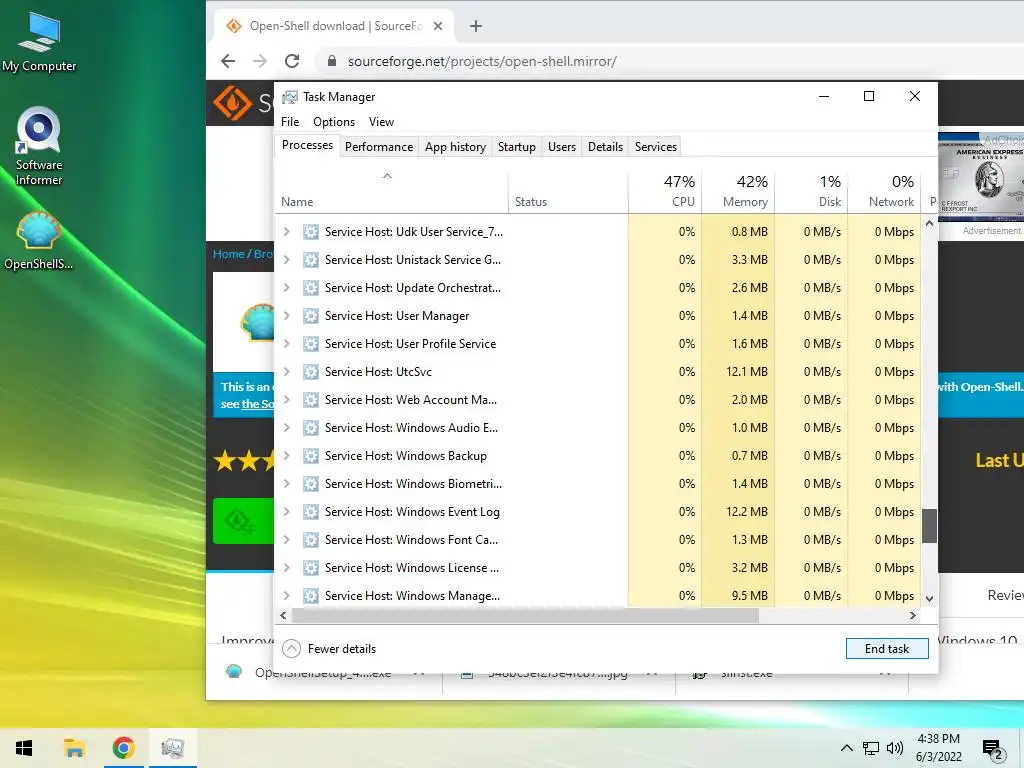1024x768 pixels.
Task: Expand Service Host: Windows Biometric
Action: click(x=286, y=484)
